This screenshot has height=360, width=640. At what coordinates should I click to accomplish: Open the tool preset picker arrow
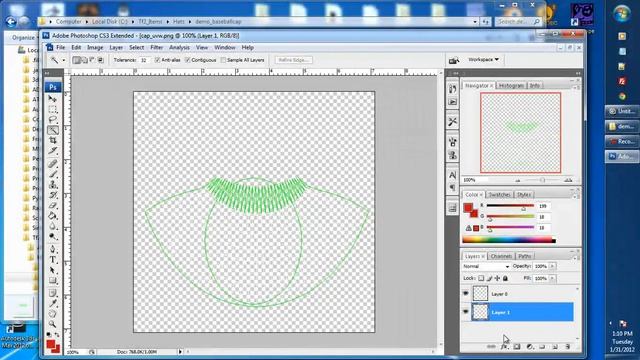click(64, 60)
